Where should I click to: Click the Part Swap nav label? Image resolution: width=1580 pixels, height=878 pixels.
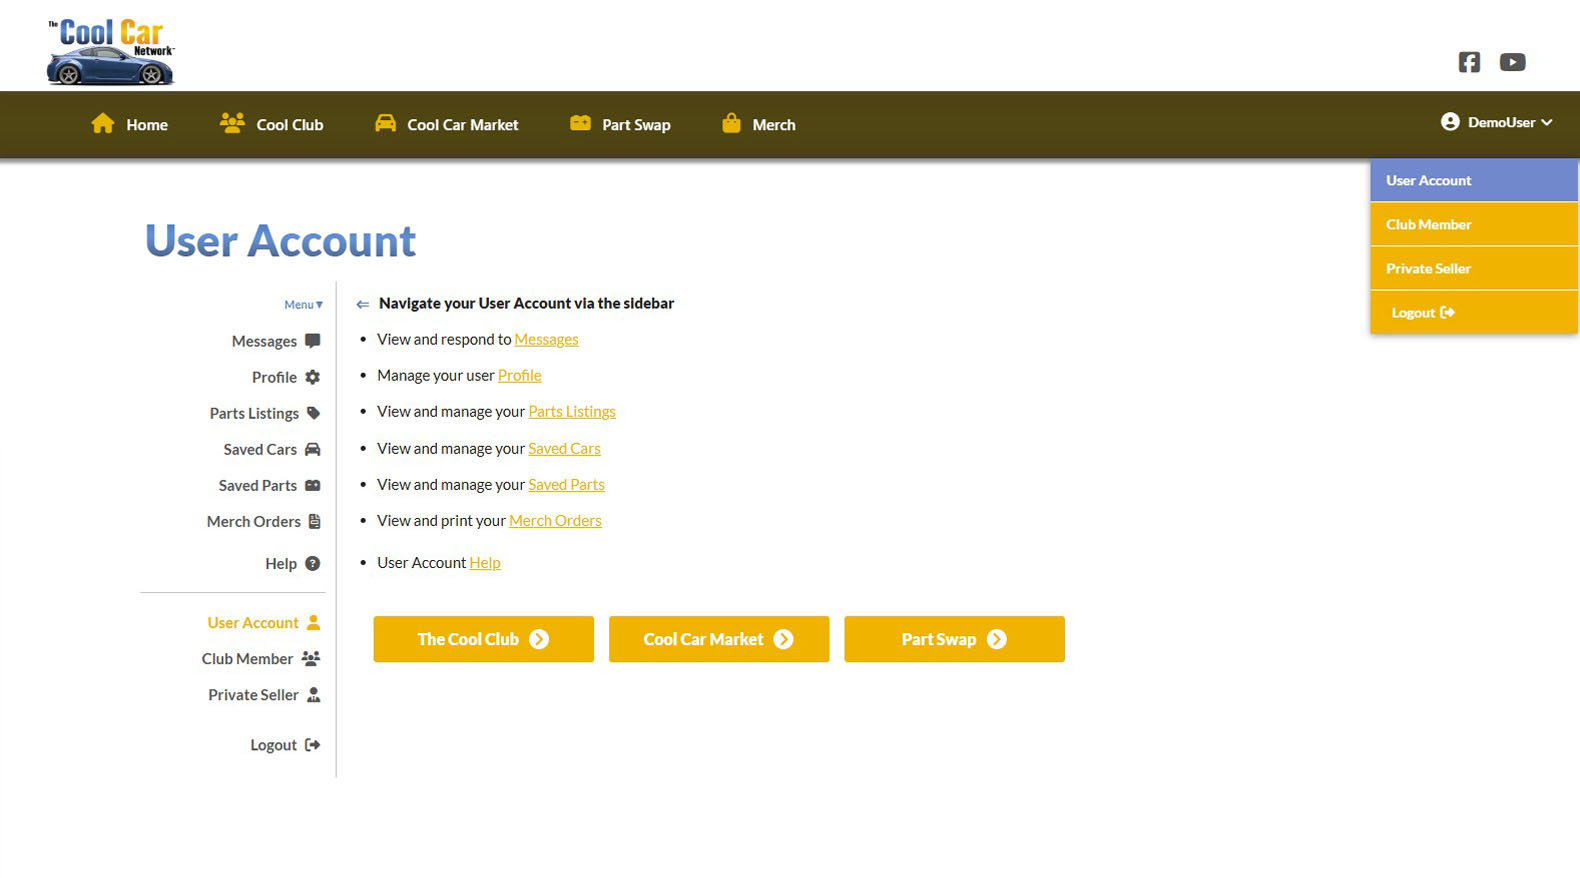(x=636, y=125)
